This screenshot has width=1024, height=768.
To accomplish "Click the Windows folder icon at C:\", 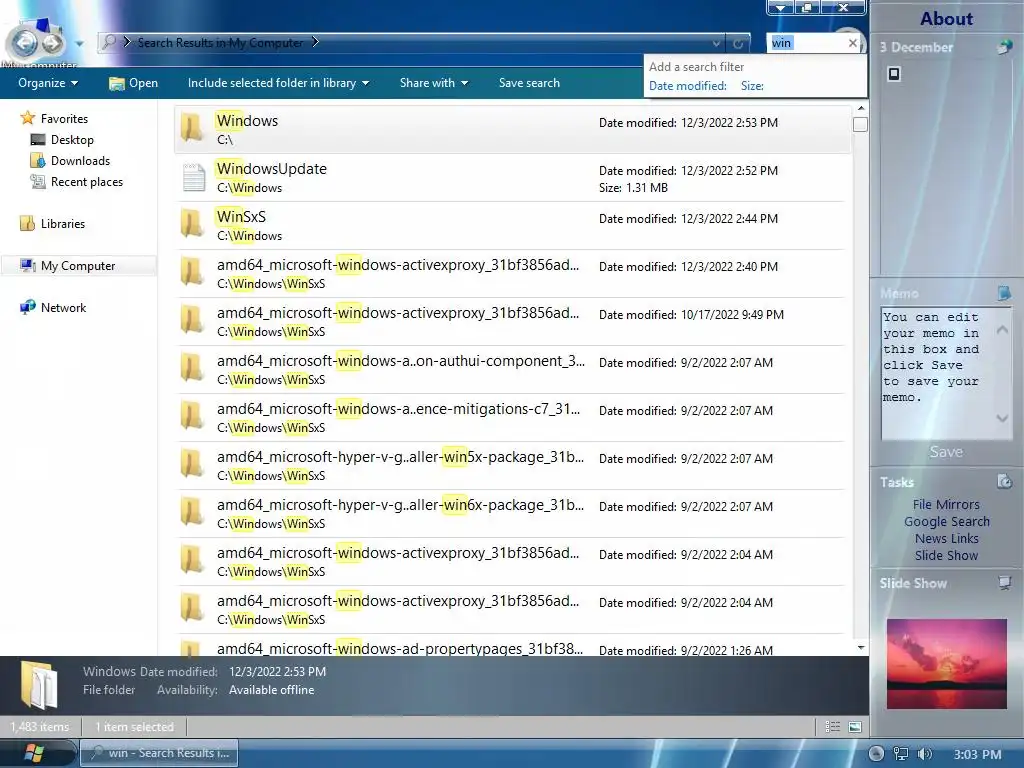I will (193, 129).
